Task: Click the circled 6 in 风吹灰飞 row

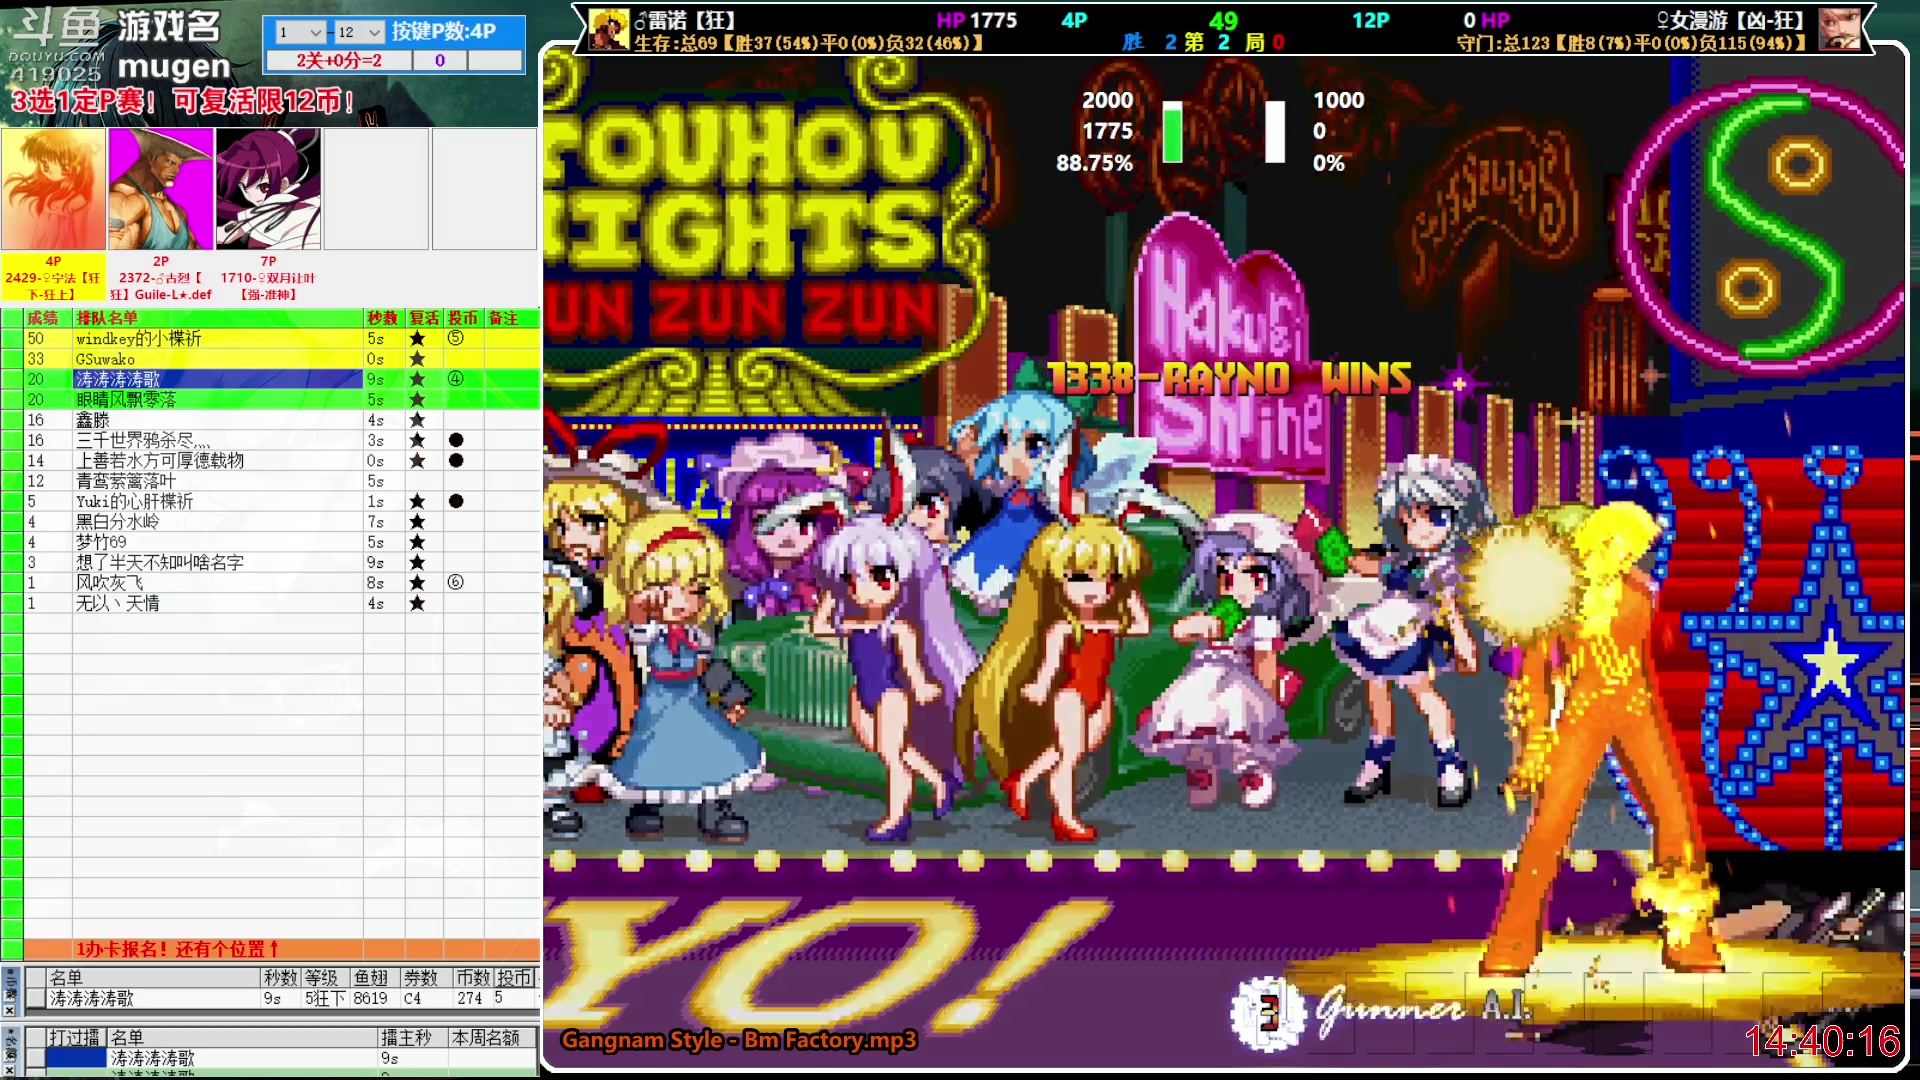Action: pyautogui.click(x=455, y=582)
